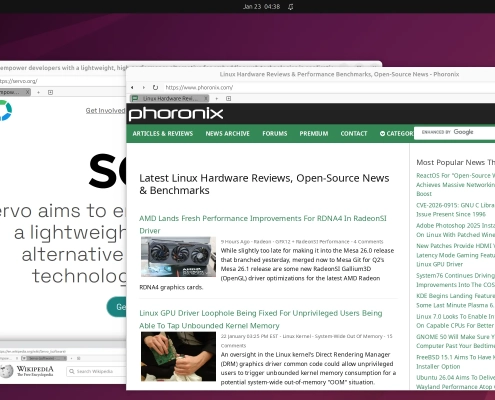Click the teal button on the servo.org page
The height and width of the screenshot is (400, 495).
click(116, 307)
